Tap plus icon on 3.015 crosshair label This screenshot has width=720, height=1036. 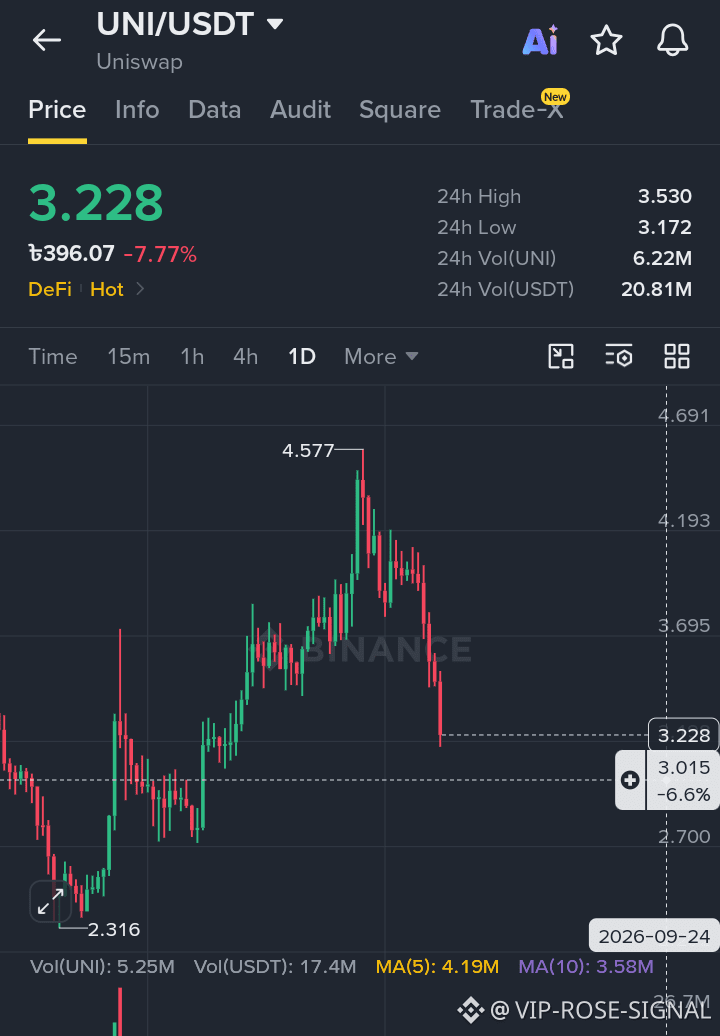[x=630, y=780]
